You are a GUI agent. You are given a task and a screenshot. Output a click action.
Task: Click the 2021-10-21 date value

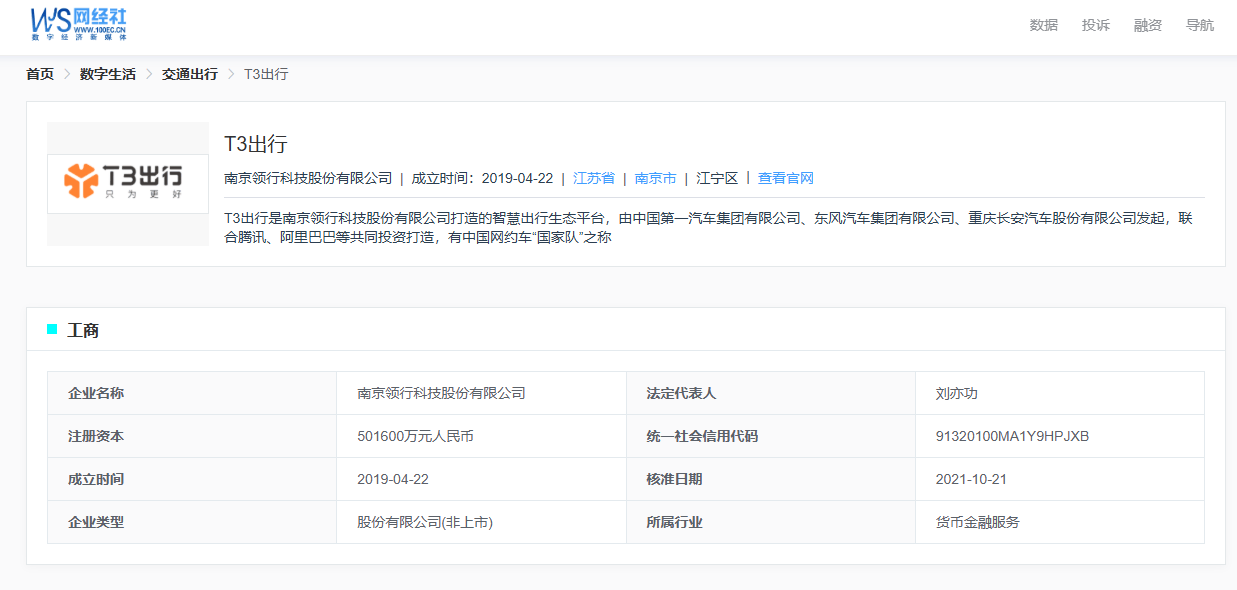click(971, 479)
